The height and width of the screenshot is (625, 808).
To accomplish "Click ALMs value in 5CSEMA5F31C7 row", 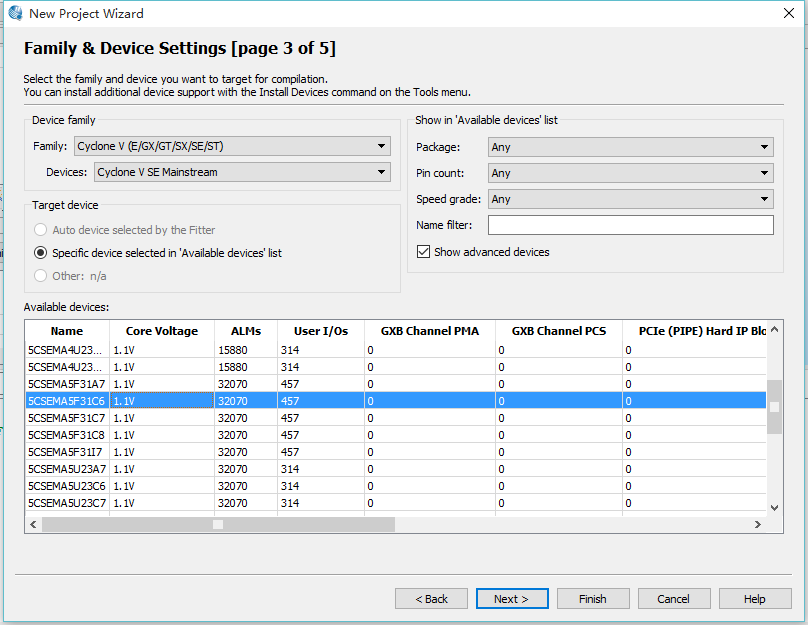I will (232, 418).
